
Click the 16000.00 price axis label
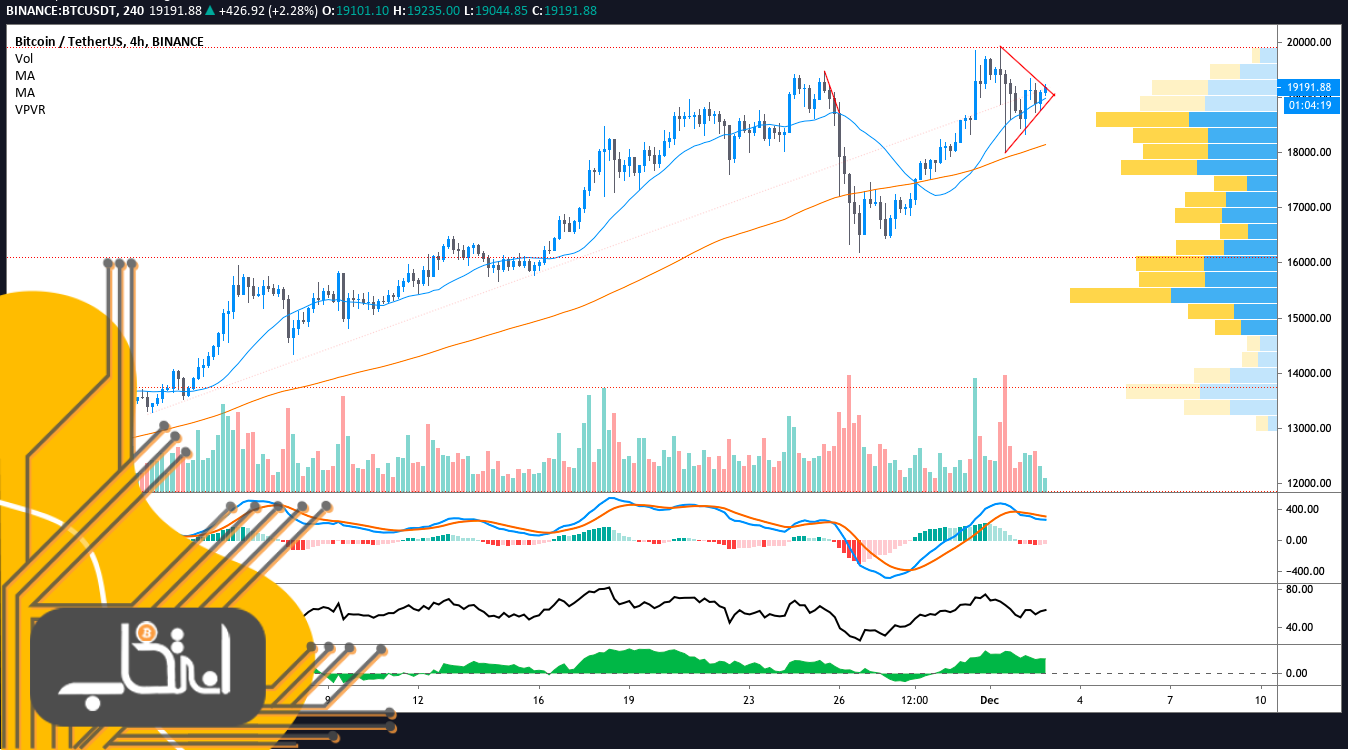(x=1309, y=262)
